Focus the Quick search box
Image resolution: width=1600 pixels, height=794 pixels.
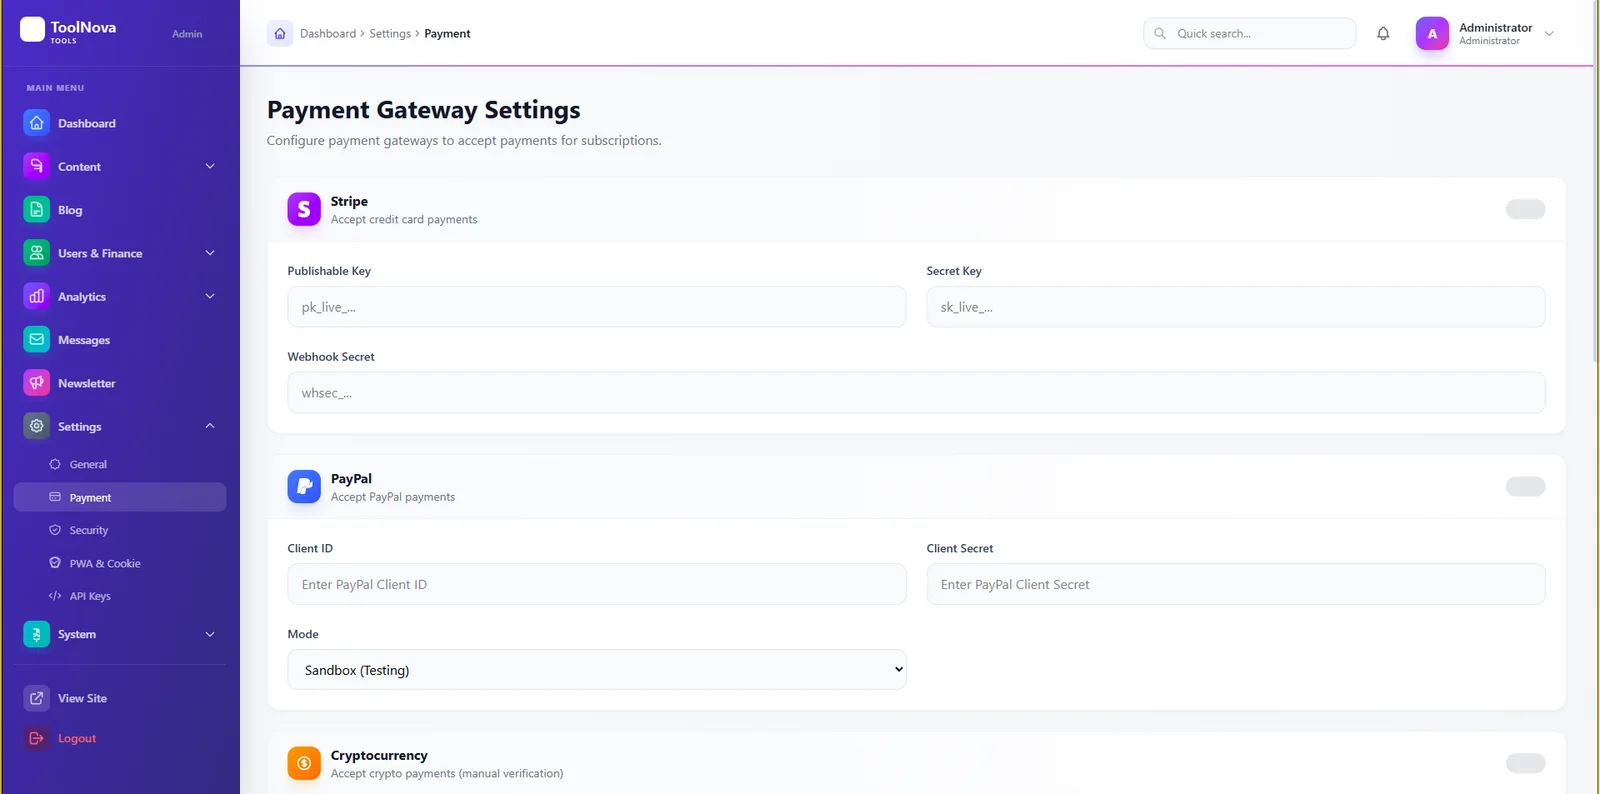(1250, 33)
